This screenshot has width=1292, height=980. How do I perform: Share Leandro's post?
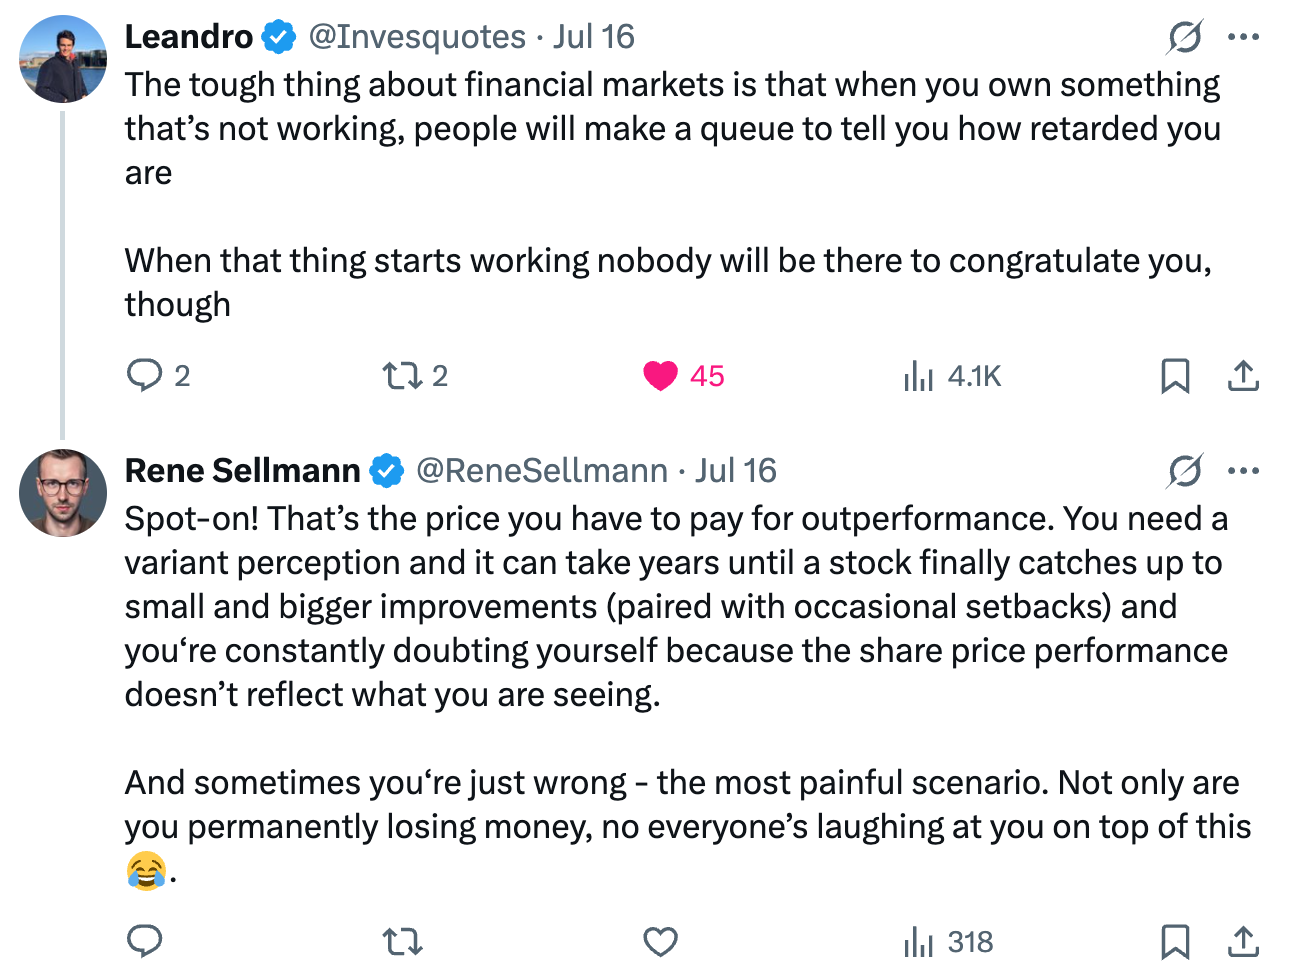1243,376
